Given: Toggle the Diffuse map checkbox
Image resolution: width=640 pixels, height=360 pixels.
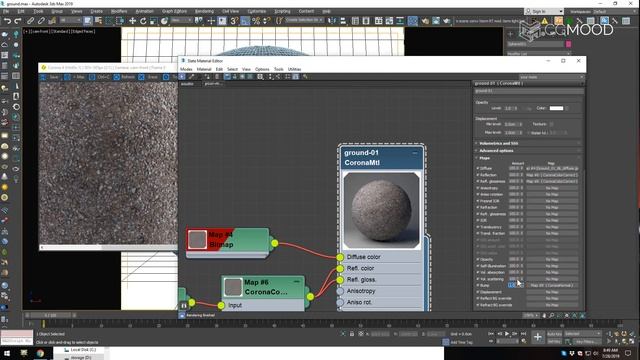Looking at the screenshot, I should point(478,168).
